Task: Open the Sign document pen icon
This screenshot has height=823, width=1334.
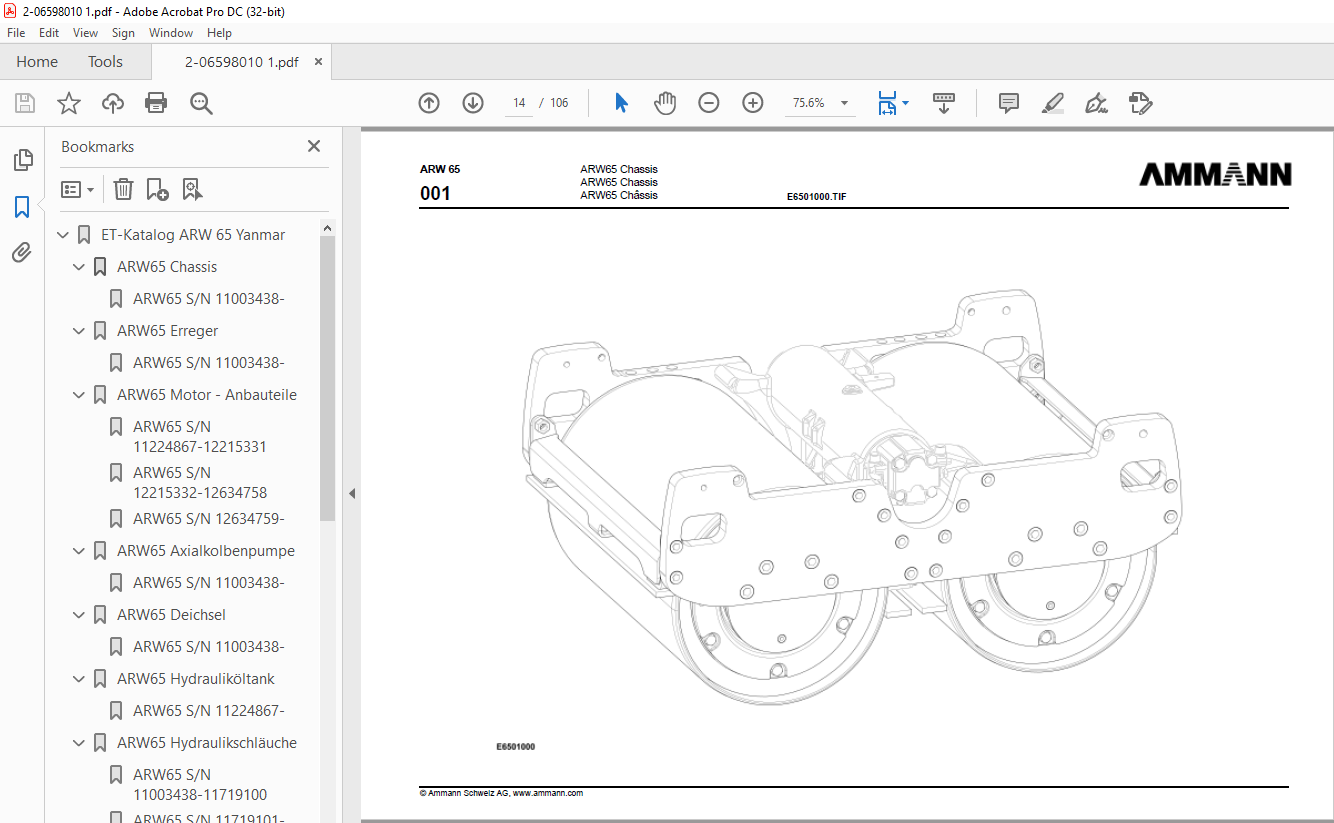Action: 1096,103
